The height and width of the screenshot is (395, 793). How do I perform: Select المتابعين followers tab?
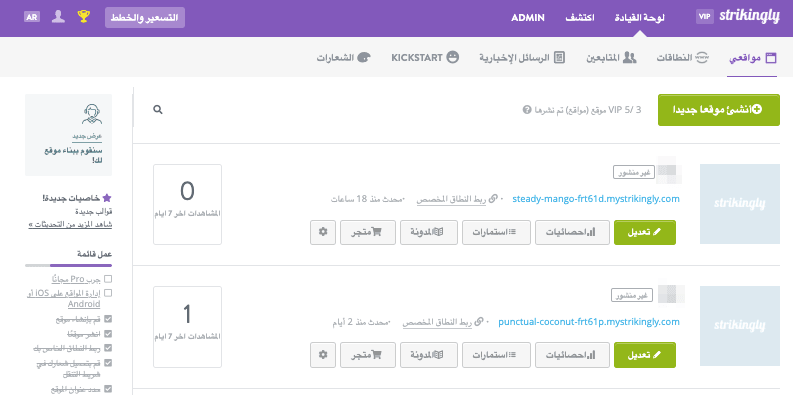pyautogui.click(x=611, y=58)
